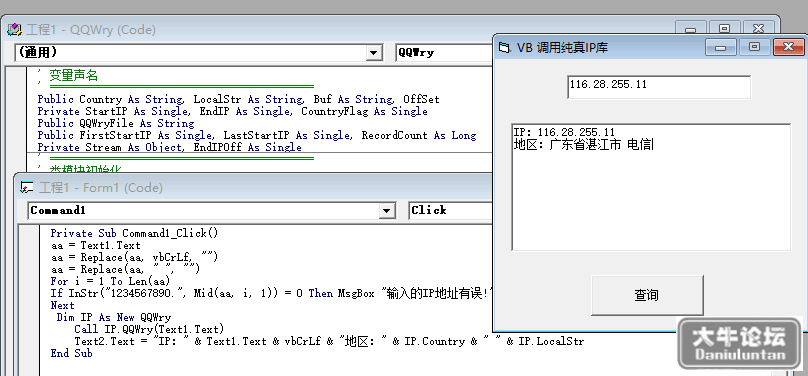Click 'Public Country As String' declaration line
Viewport: 808px width, 376px height.
[239, 99]
